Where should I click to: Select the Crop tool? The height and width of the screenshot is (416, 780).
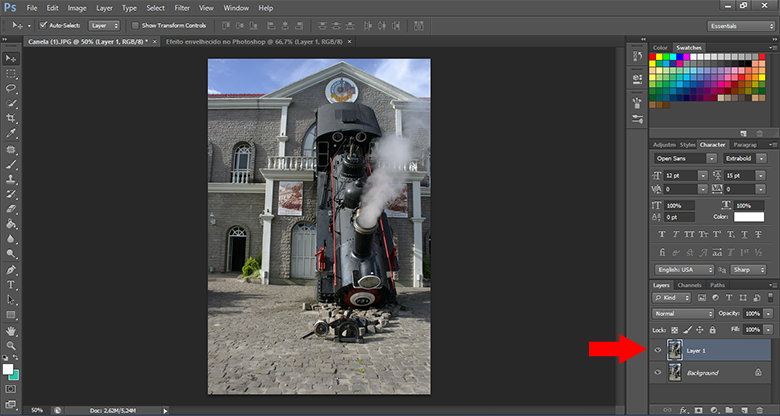(x=11, y=116)
